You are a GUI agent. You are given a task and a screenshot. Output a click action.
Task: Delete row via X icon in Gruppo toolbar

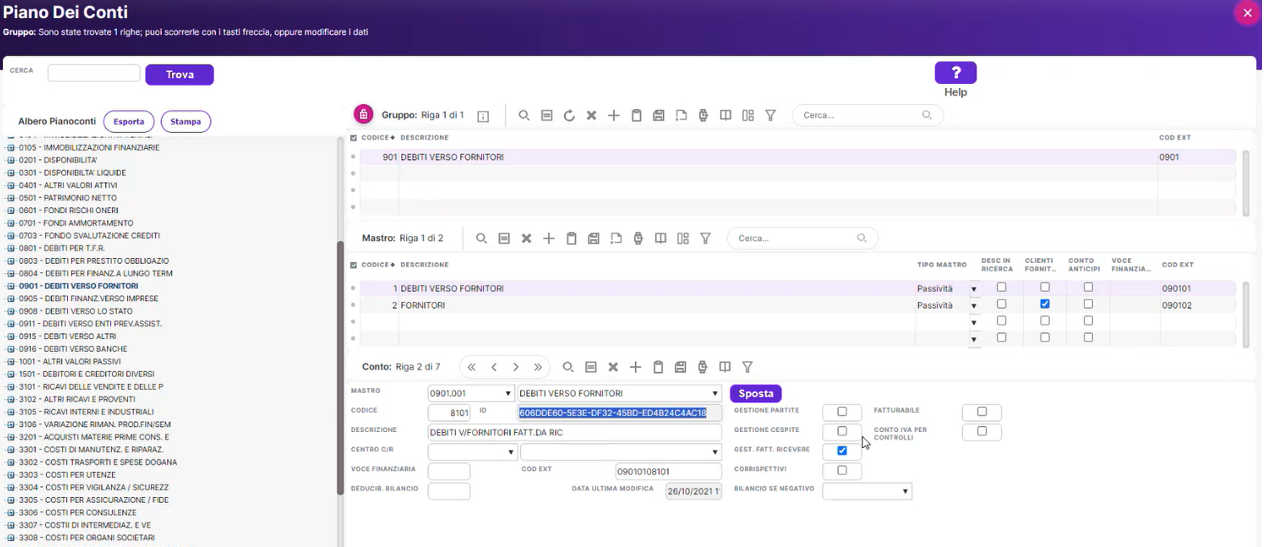(591, 116)
